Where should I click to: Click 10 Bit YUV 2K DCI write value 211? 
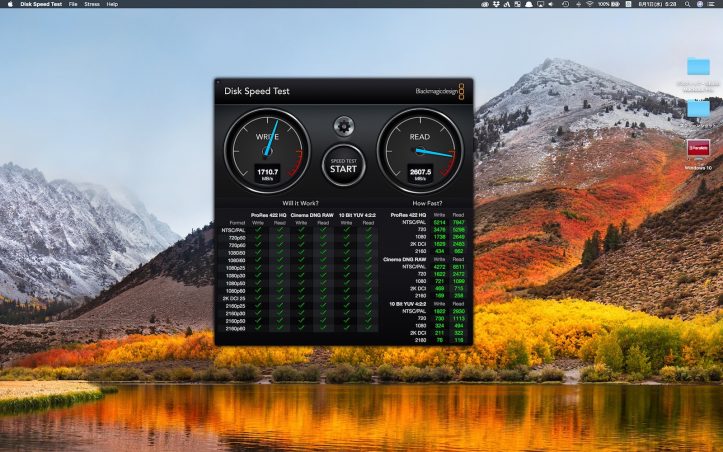coord(439,333)
